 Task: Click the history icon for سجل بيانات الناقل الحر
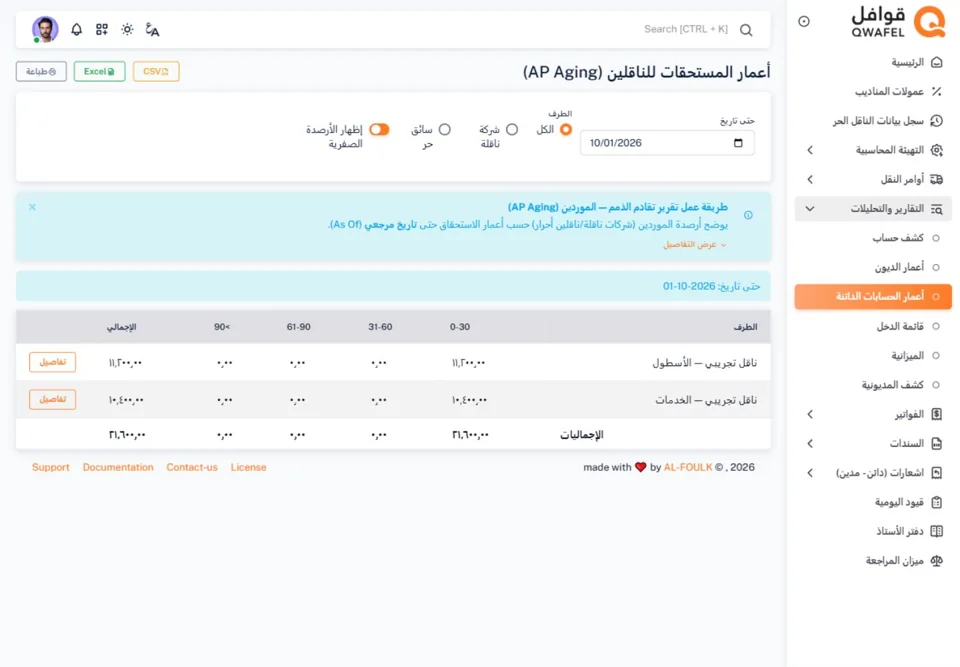coord(936,121)
